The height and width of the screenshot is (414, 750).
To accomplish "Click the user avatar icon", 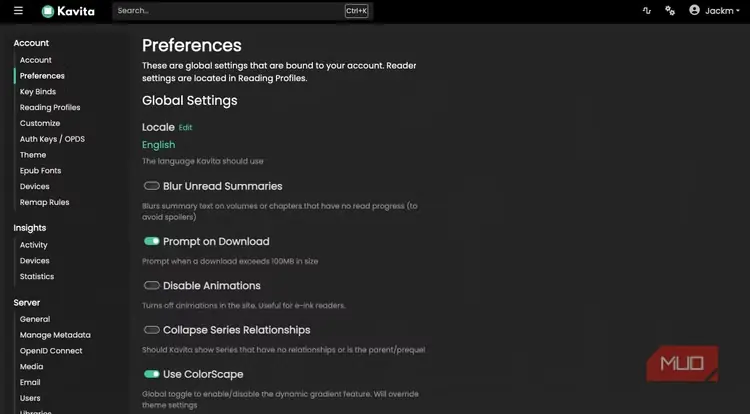I will point(695,10).
